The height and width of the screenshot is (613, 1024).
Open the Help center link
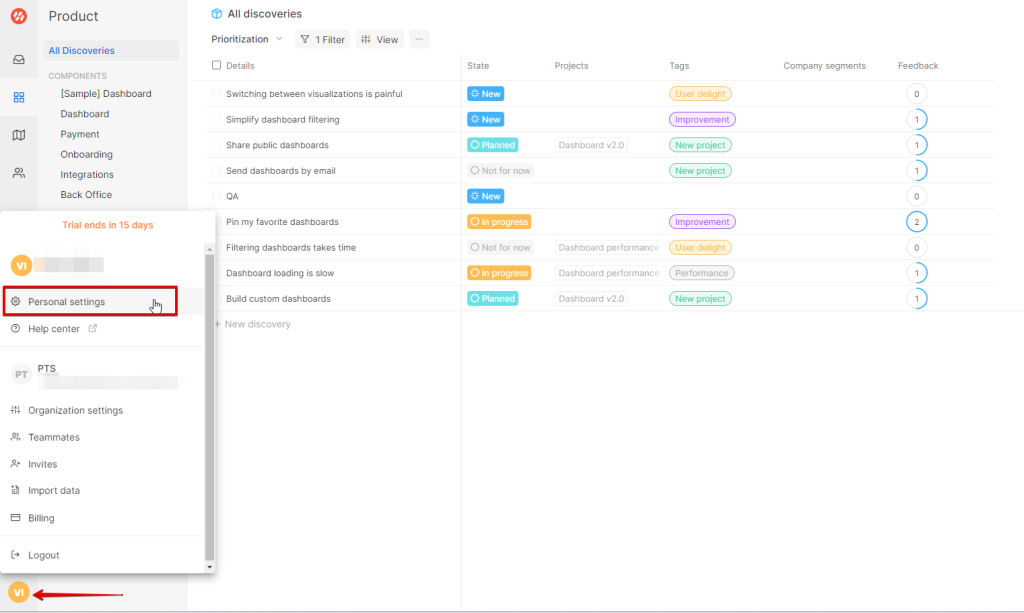54,329
